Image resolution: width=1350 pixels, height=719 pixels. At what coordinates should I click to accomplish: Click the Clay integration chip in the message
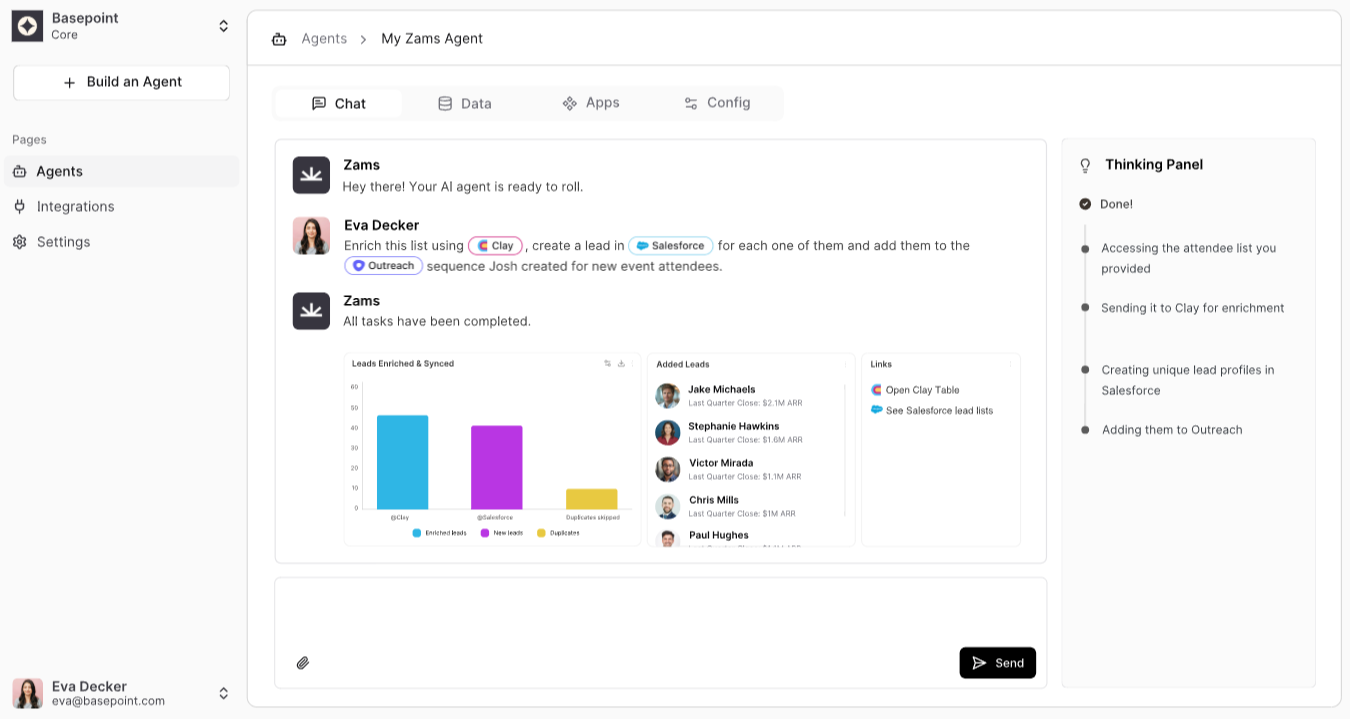(x=495, y=246)
